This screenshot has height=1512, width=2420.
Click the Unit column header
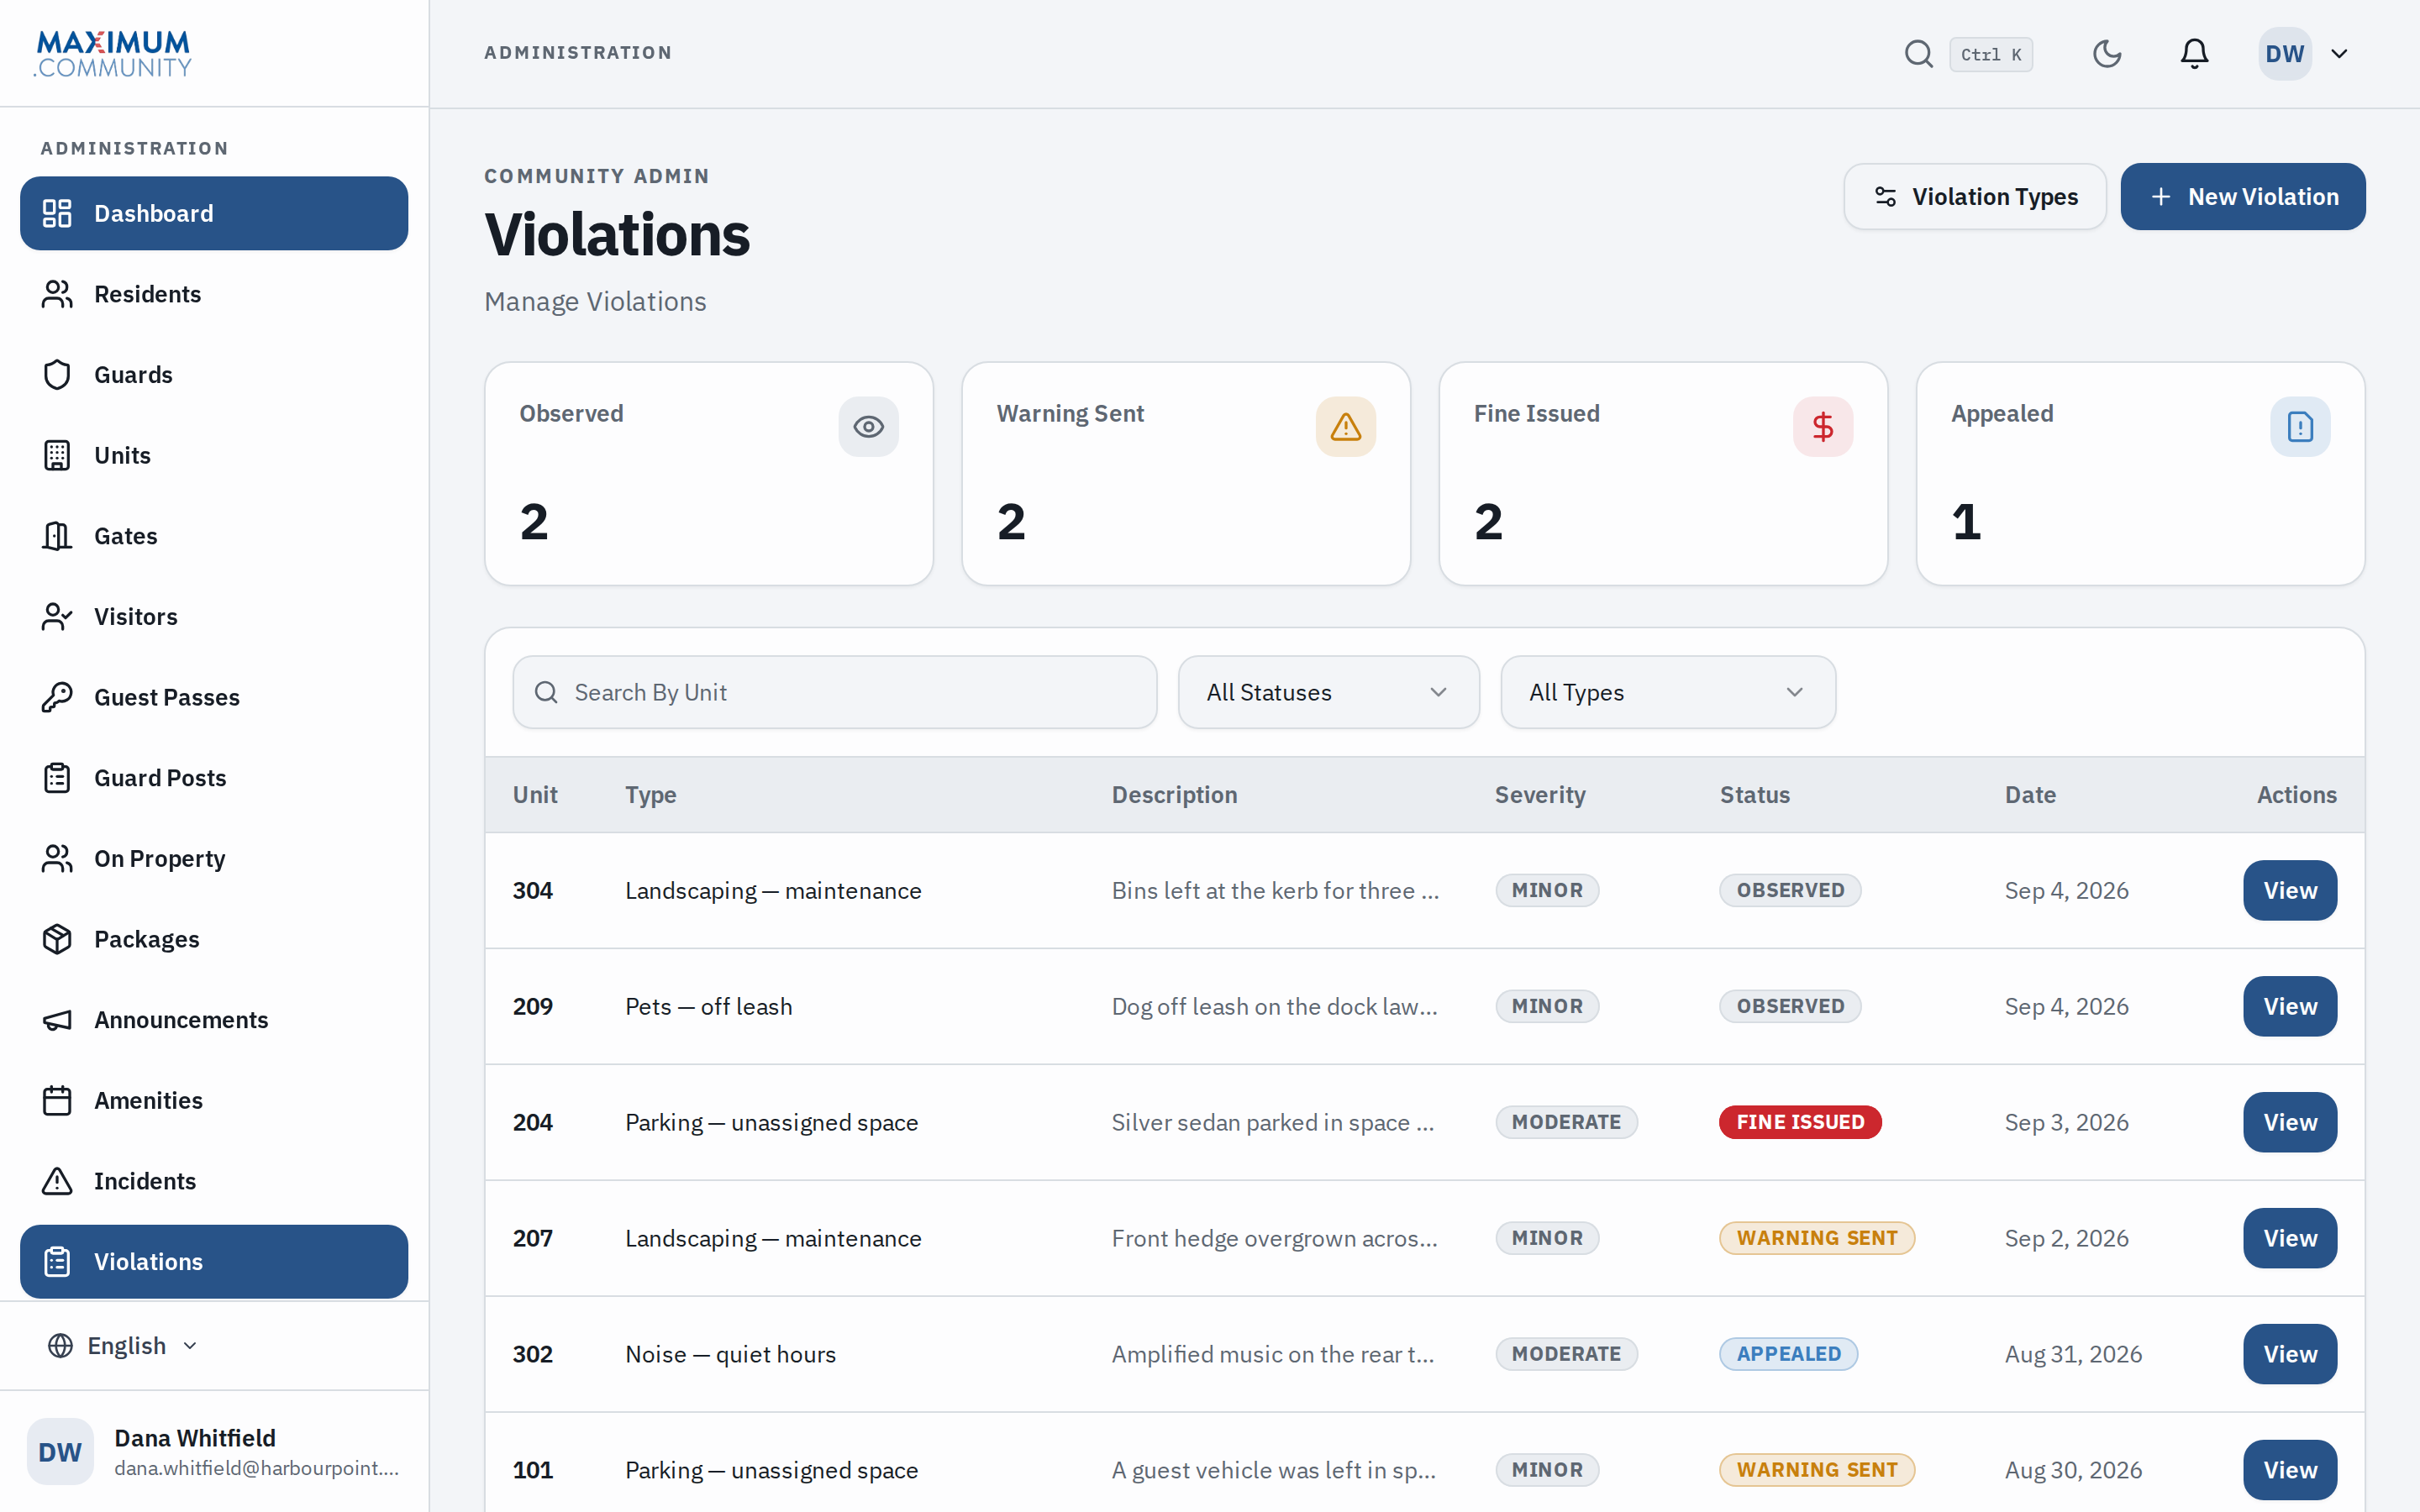pyautogui.click(x=535, y=795)
